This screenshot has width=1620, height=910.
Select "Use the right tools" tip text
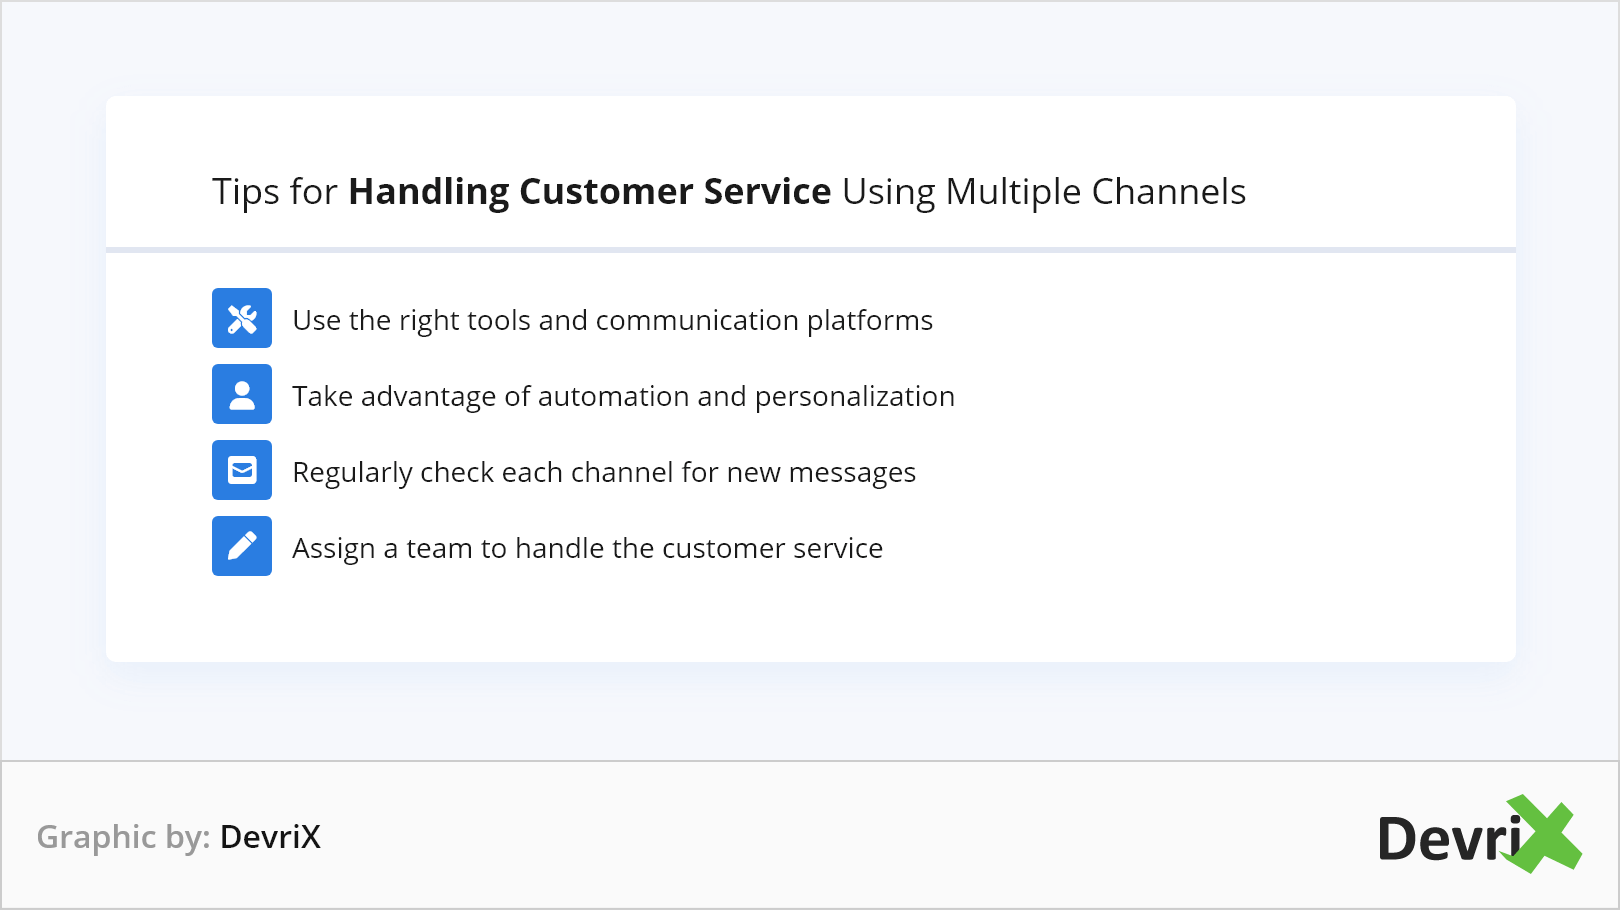coord(612,320)
